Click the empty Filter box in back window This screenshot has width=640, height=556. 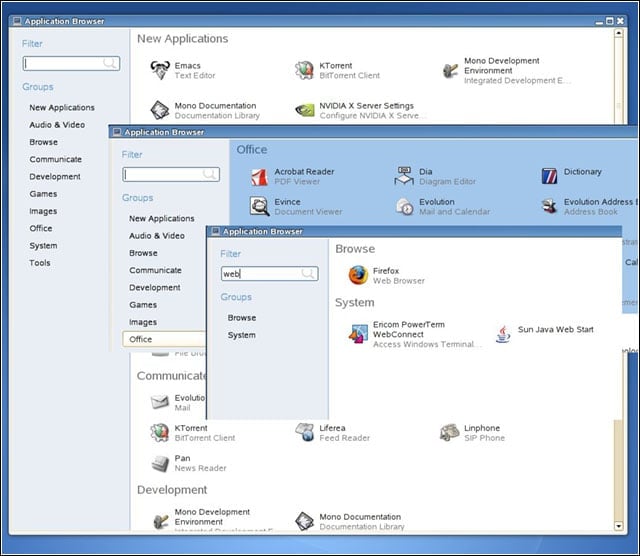(x=71, y=63)
